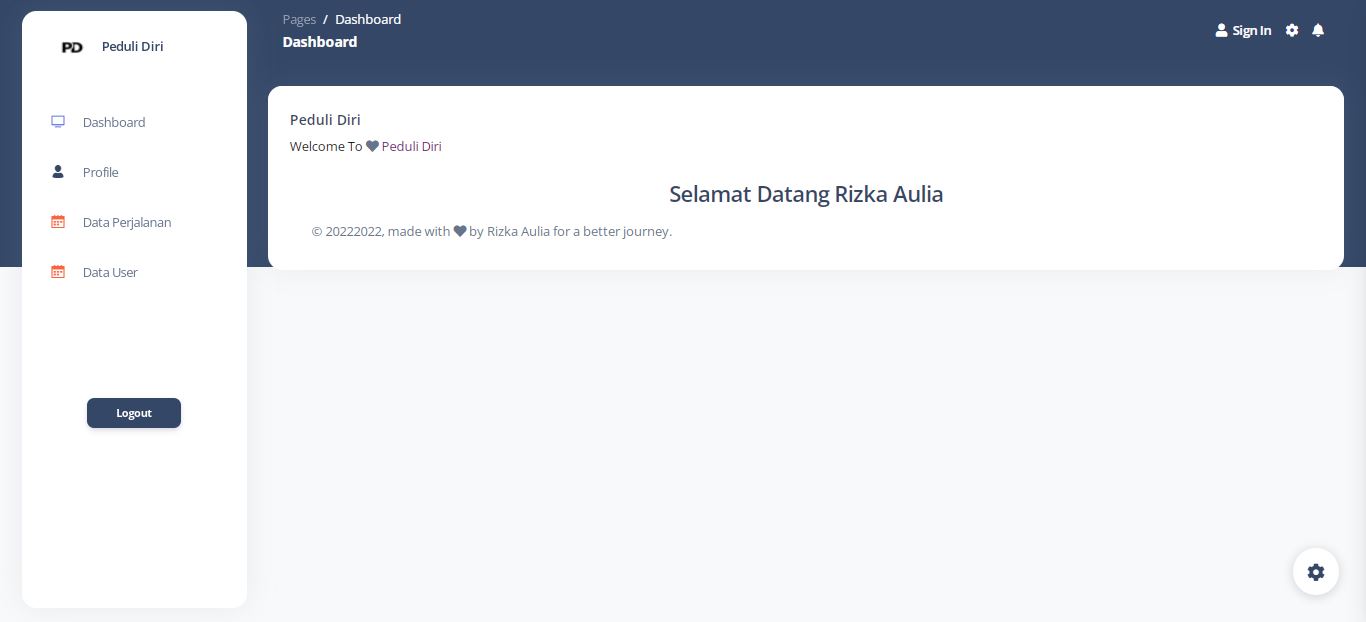Click the Dashboard breadcrumb item

pyautogui.click(x=368, y=19)
